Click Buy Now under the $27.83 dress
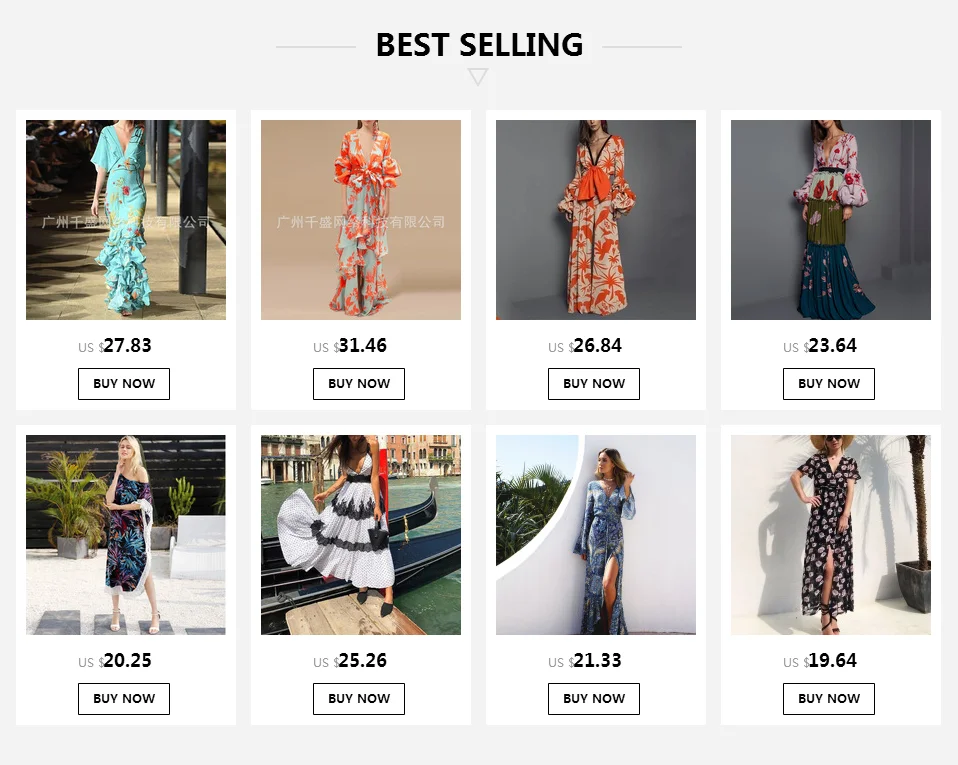 point(124,384)
